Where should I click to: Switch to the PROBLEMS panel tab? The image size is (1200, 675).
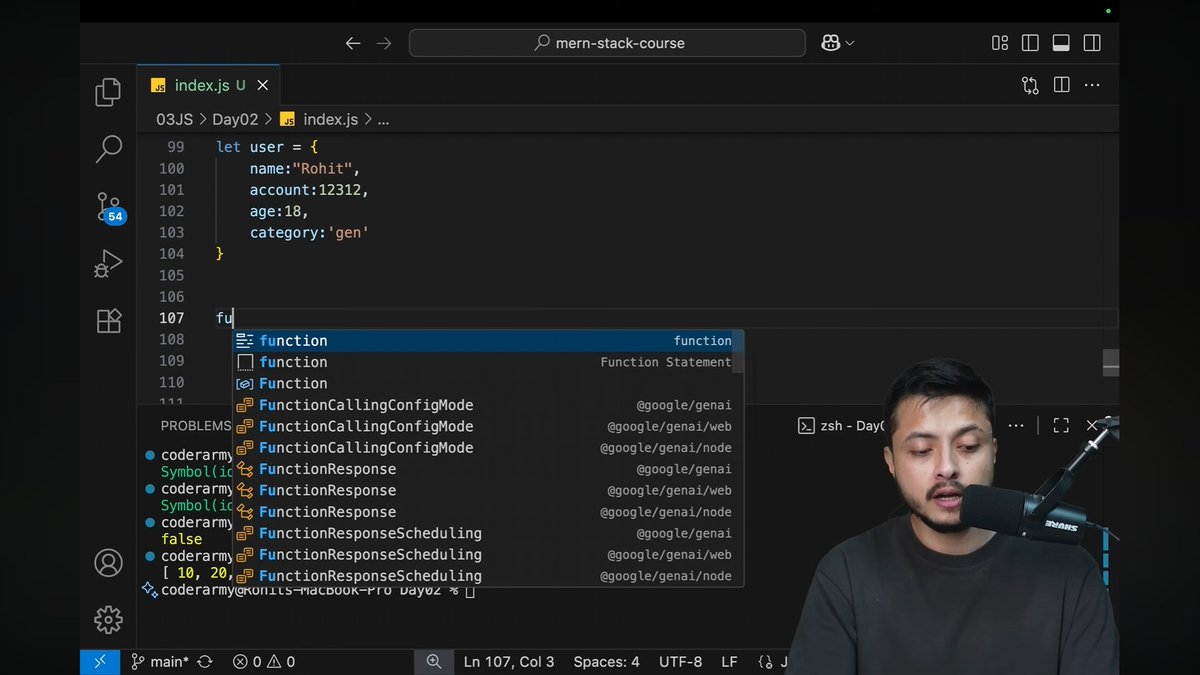[x=196, y=425]
